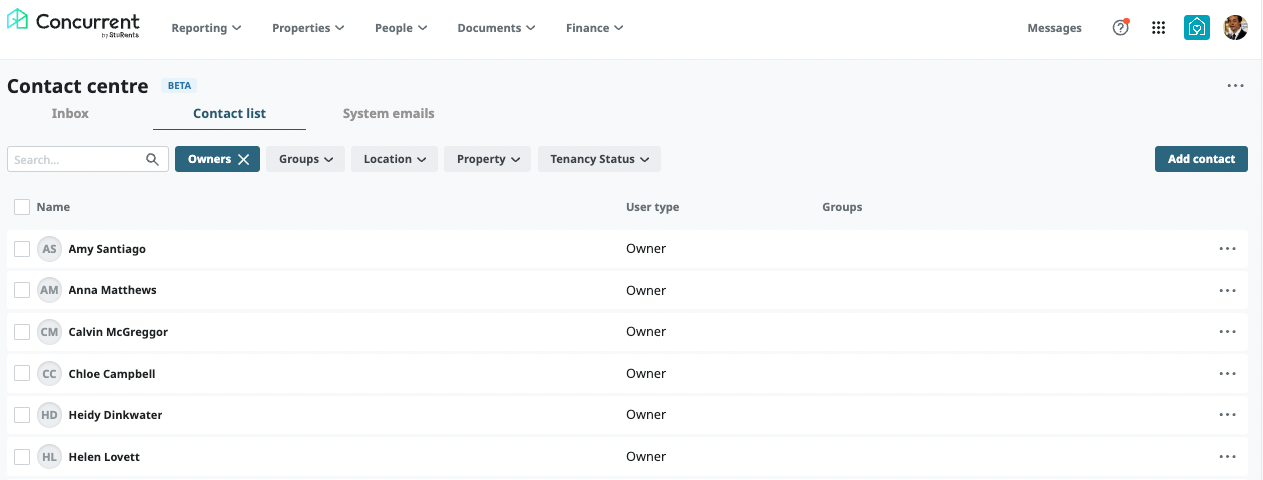The width and height of the screenshot is (1263, 480).
Task: Open the apps grid launcher icon
Action: point(1159,28)
